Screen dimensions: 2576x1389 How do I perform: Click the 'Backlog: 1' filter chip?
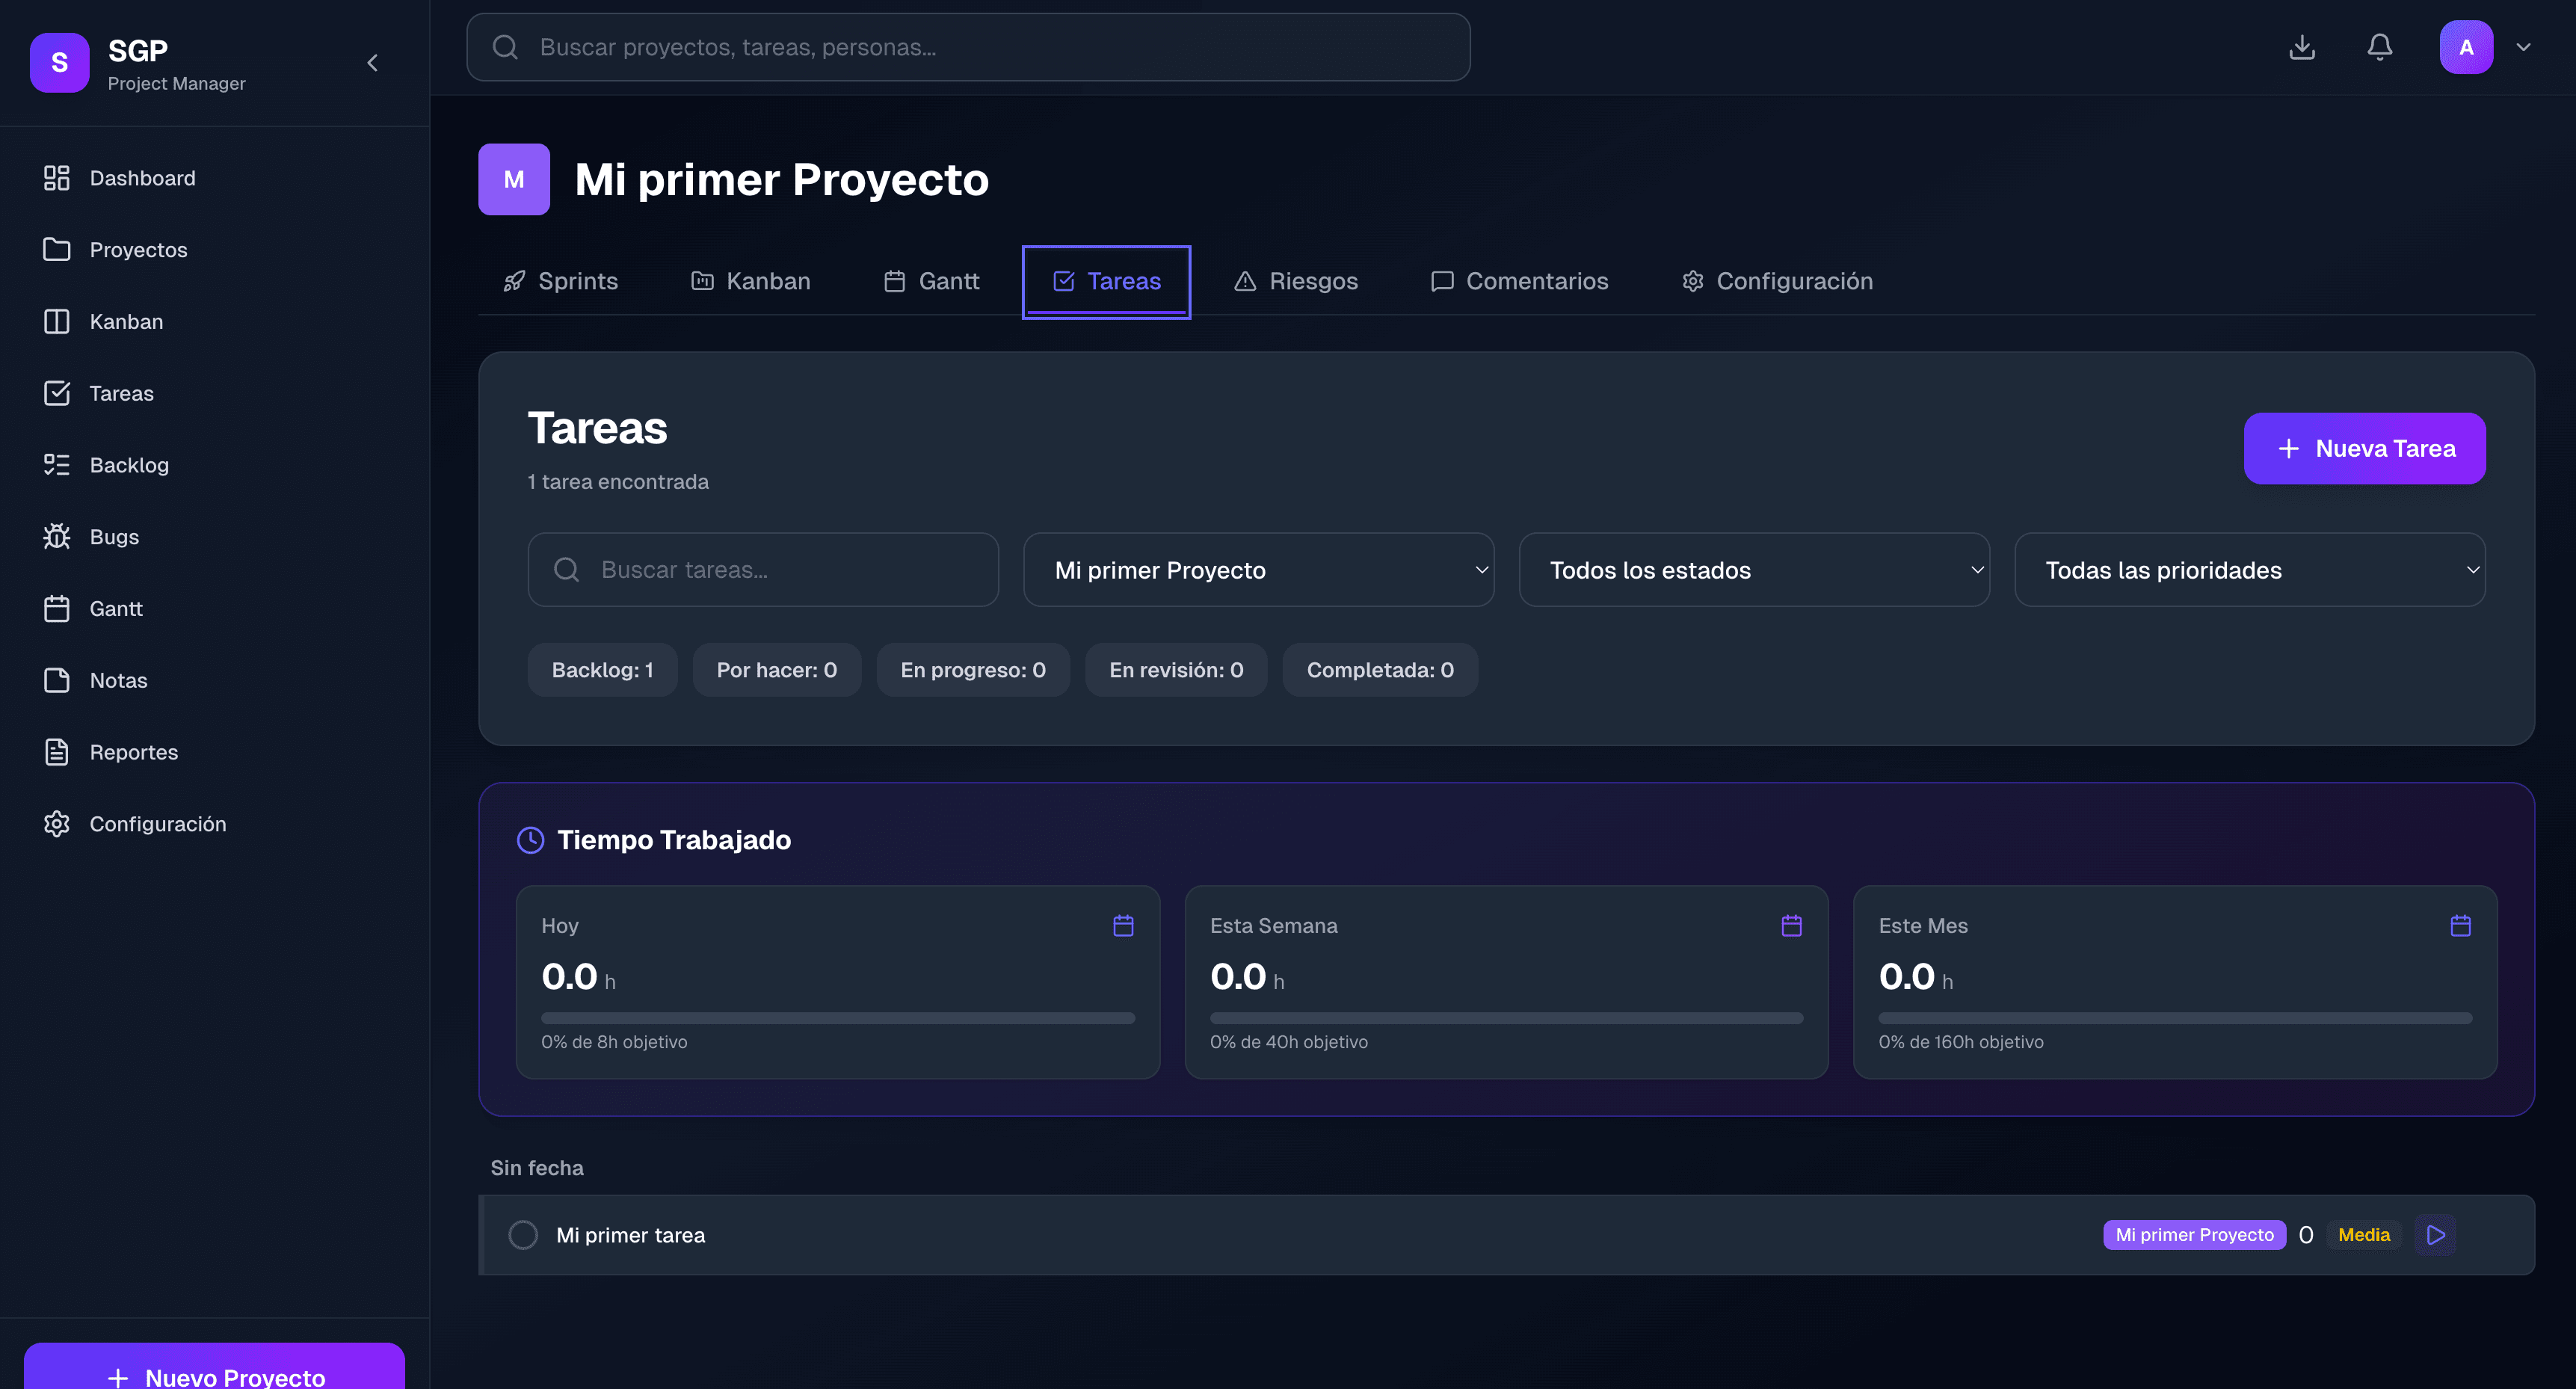[602, 669]
